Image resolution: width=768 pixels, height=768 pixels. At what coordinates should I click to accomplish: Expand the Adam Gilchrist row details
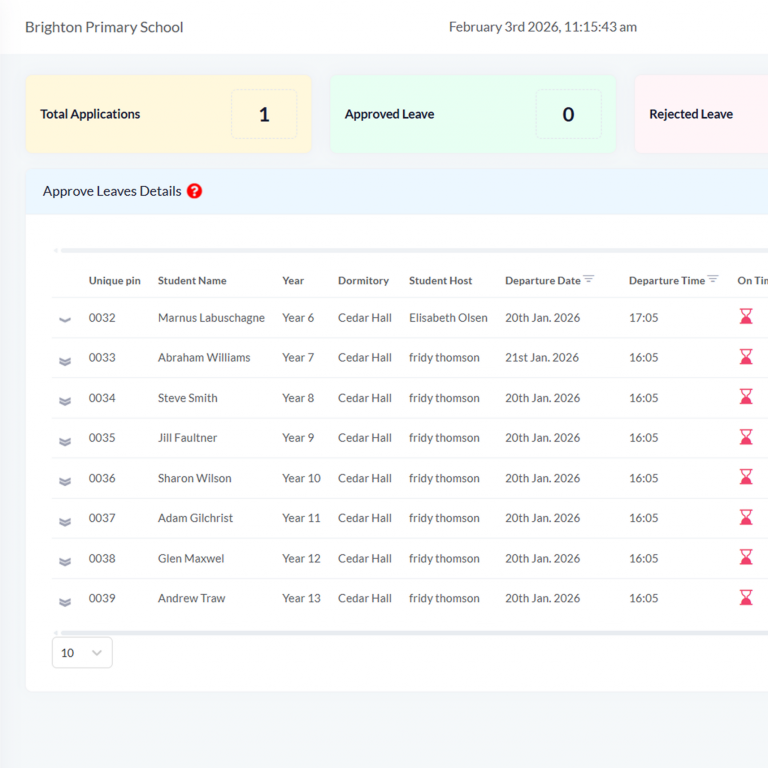(65, 521)
